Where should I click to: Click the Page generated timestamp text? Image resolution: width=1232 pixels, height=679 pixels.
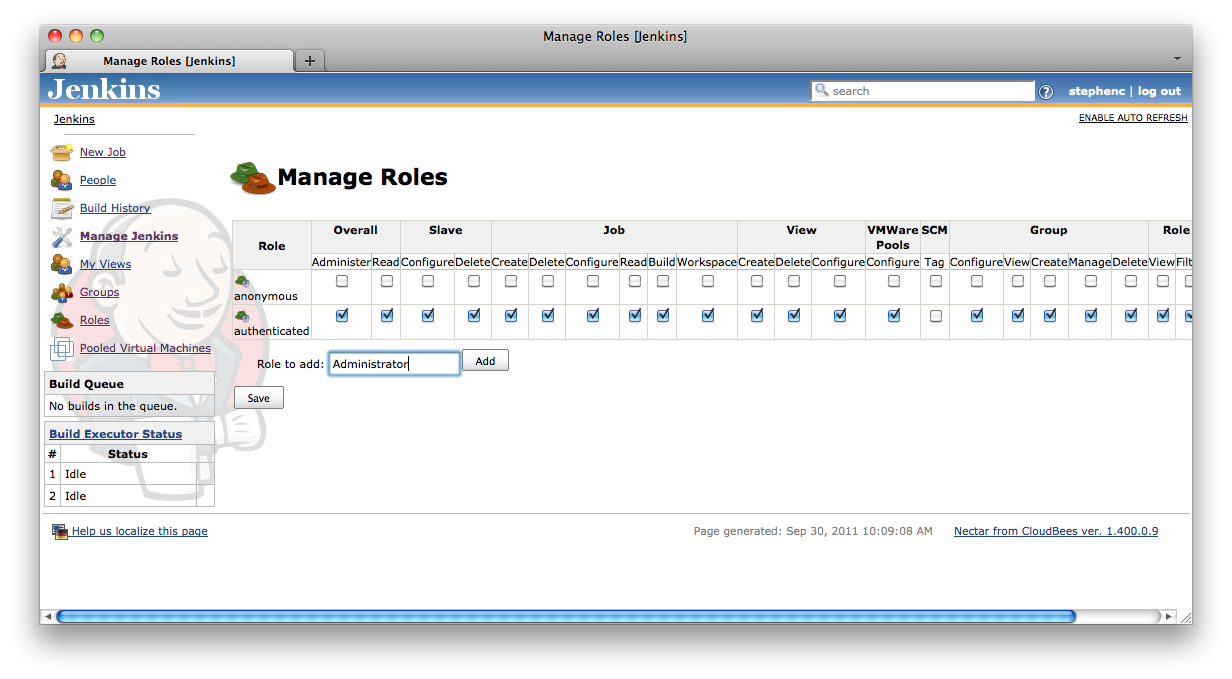pyautogui.click(x=813, y=531)
